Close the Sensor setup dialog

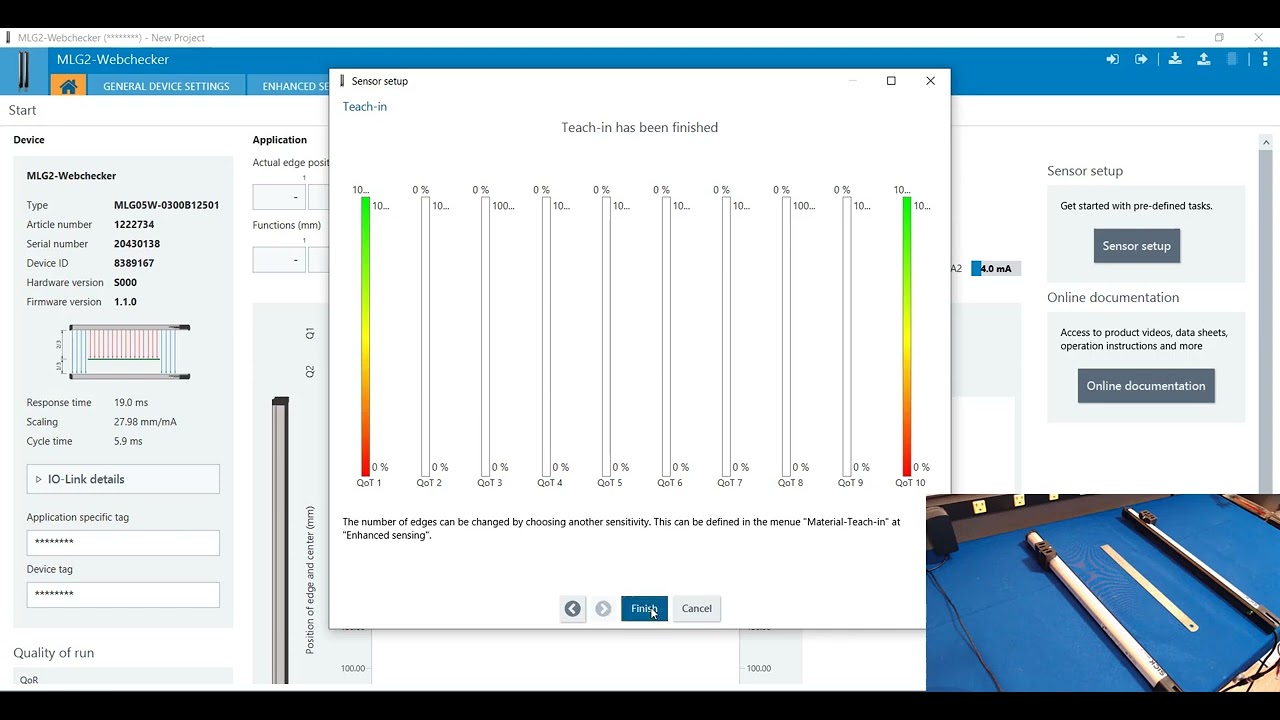pyautogui.click(x=930, y=81)
